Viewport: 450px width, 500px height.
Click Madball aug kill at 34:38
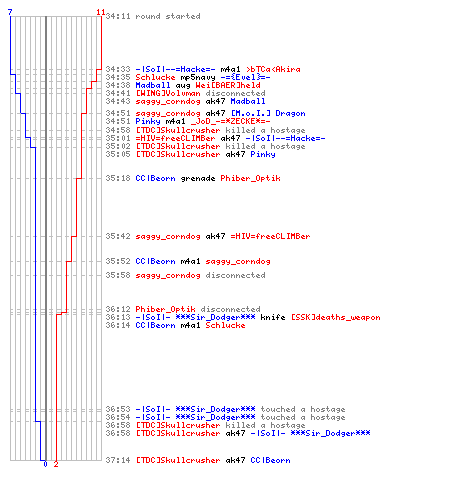[x=183, y=85]
